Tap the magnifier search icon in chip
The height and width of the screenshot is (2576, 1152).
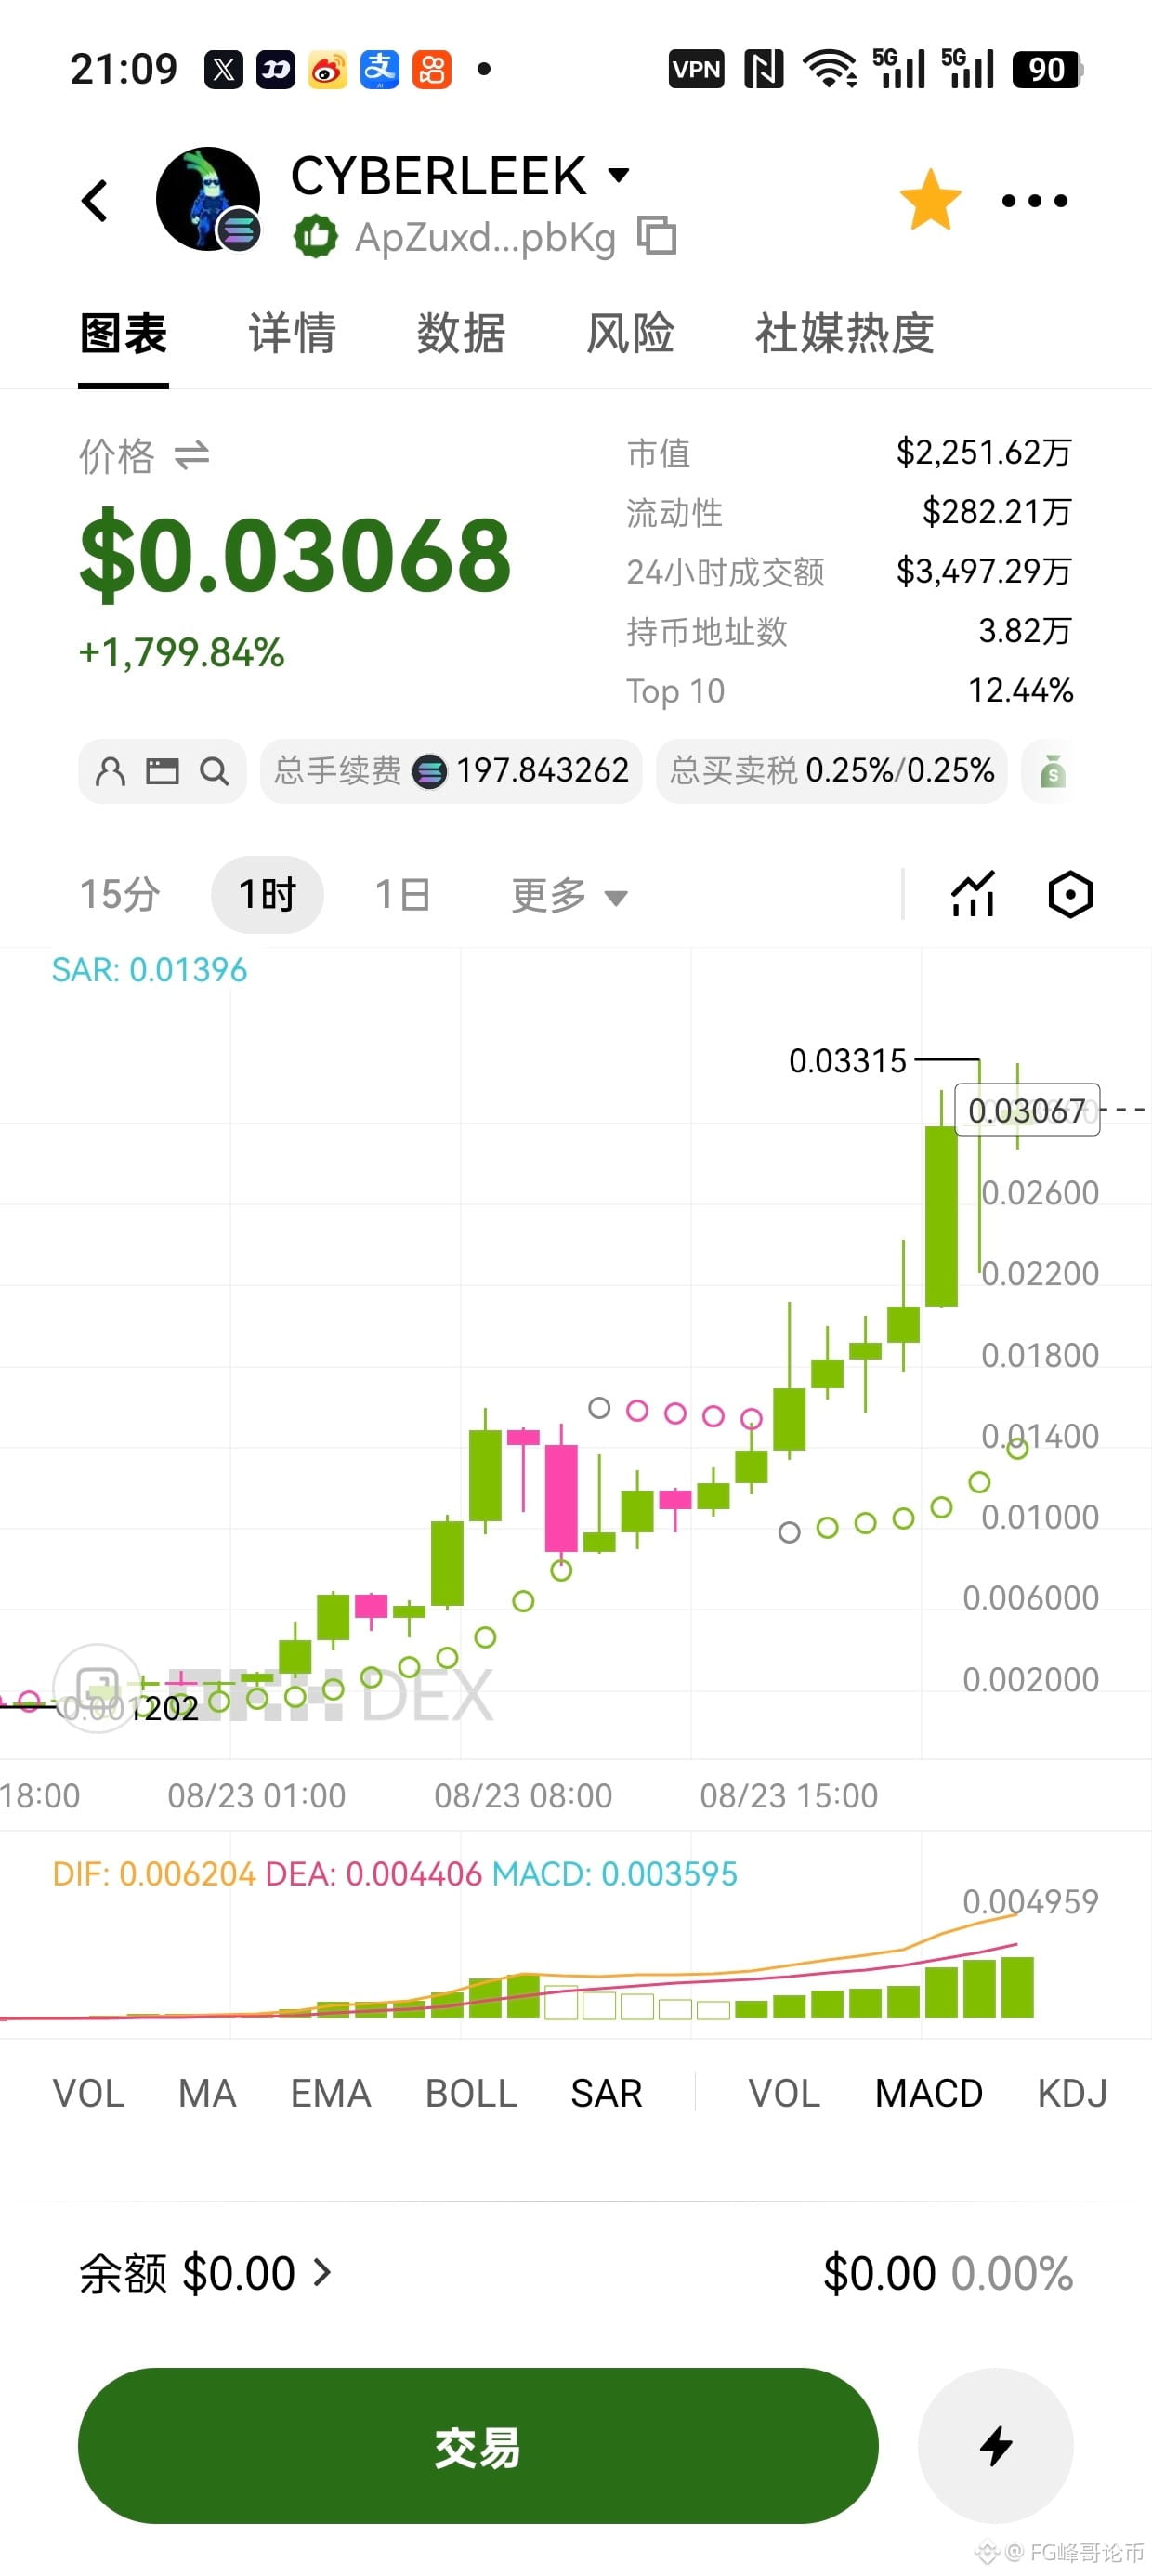[x=214, y=771]
